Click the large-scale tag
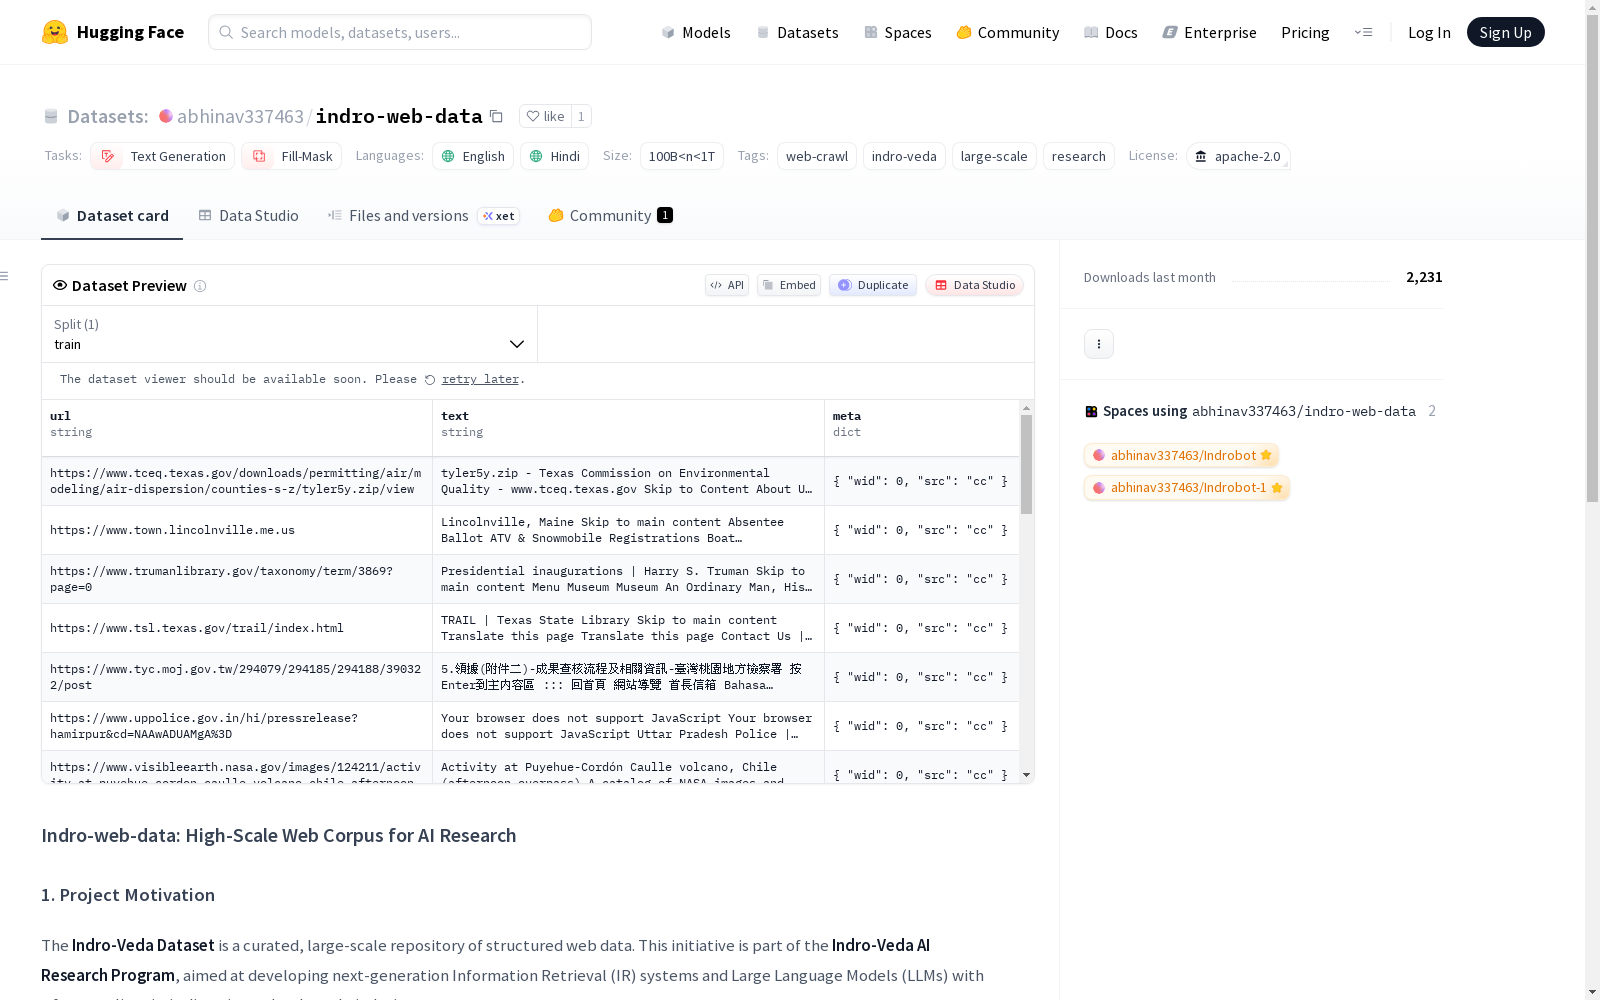1600x1000 pixels. (x=994, y=156)
